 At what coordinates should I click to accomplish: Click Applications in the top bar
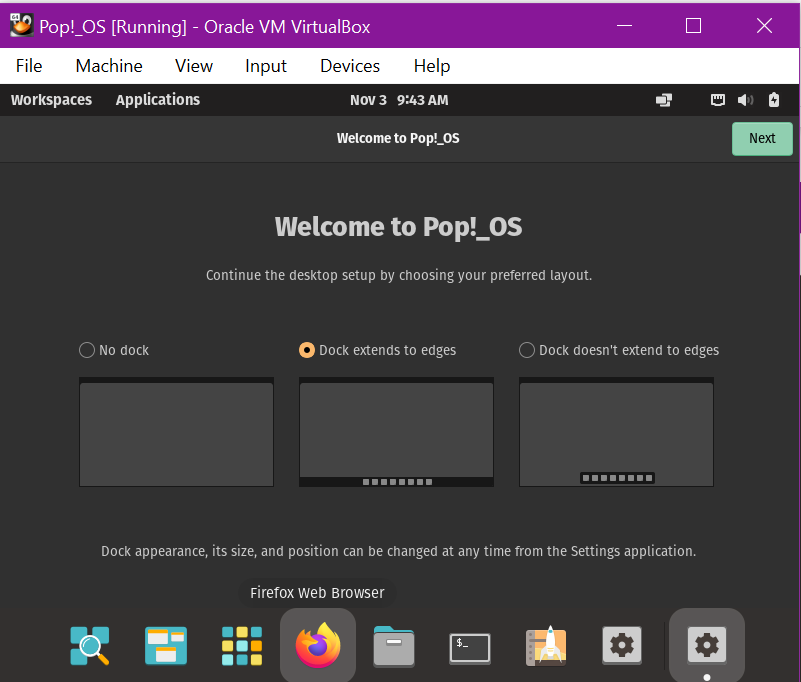[158, 100]
